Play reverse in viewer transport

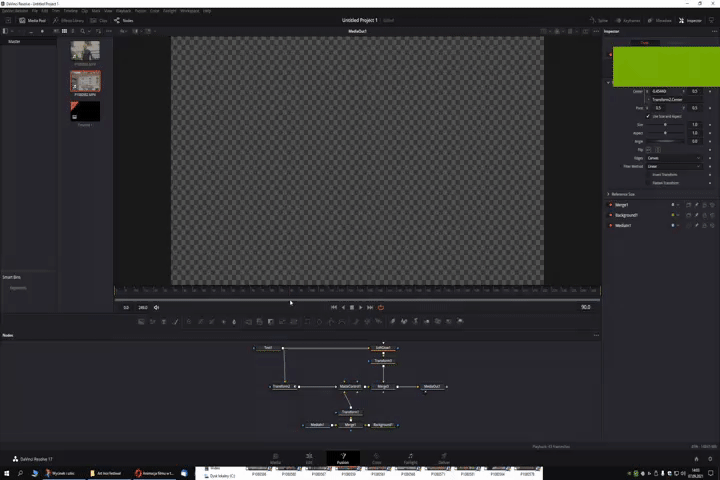click(x=343, y=307)
